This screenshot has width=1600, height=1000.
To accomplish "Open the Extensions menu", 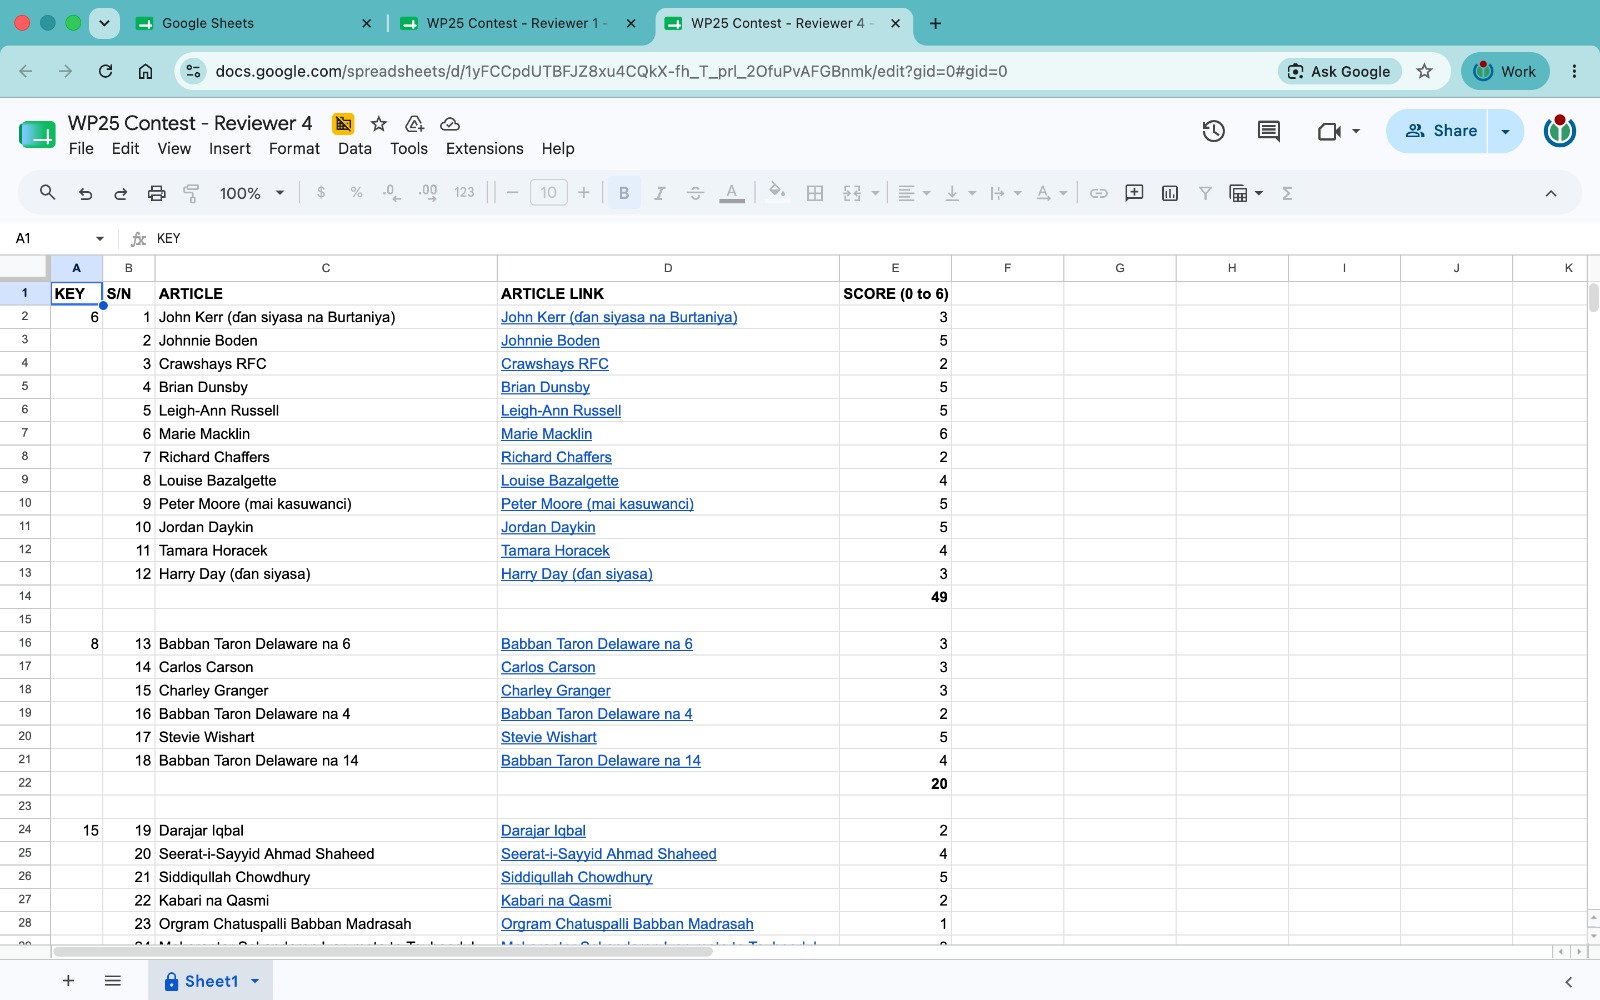I will [x=485, y=148].
